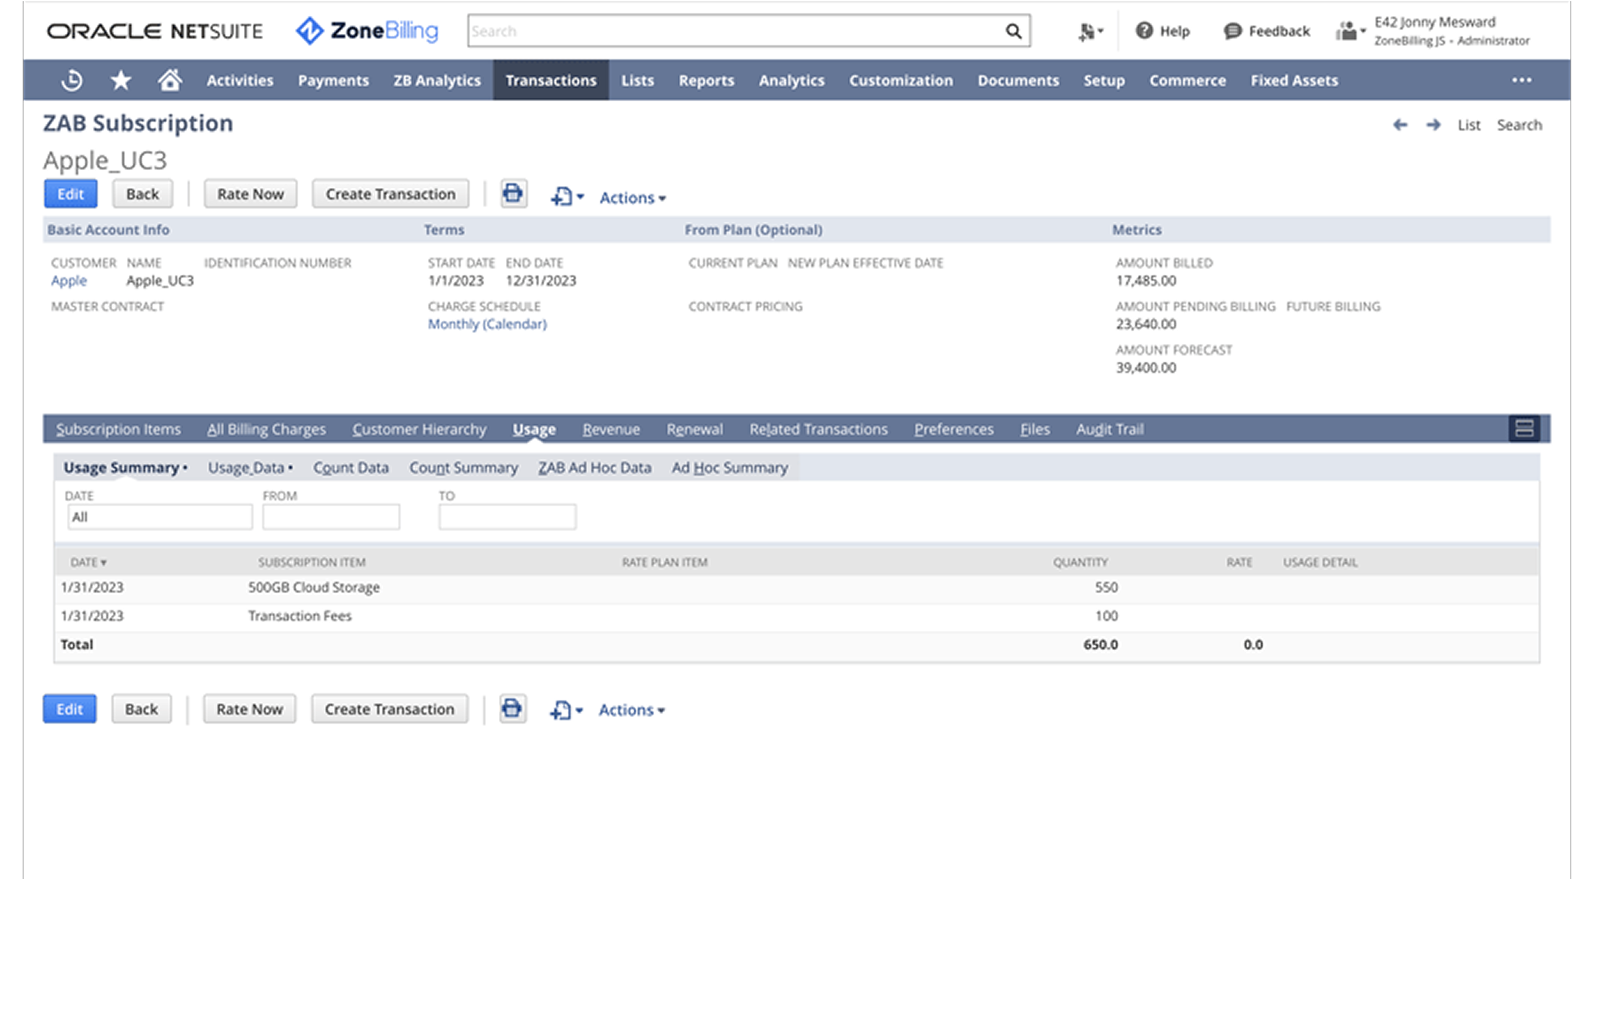Switch to the Subscription Items tab
1601x1011 pixels.
(x=118, y=429)
